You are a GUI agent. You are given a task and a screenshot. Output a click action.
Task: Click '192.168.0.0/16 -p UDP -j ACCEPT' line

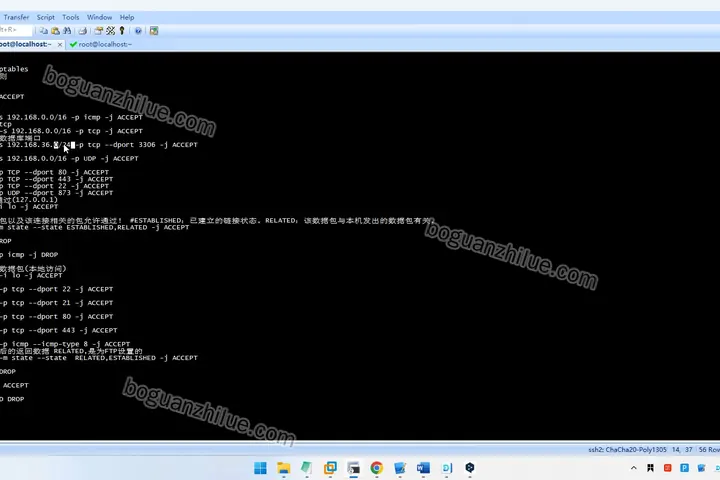(69, 158)
